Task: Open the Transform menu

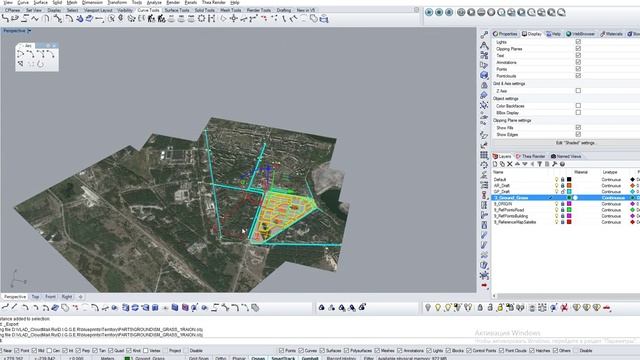Action: [x=117, y=2]
